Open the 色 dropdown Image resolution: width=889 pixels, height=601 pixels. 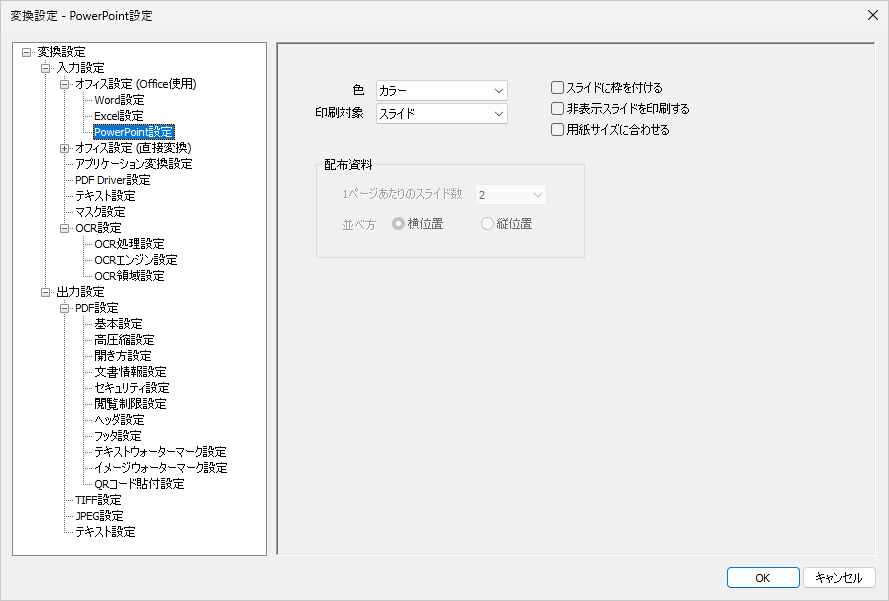coord(497,89)
